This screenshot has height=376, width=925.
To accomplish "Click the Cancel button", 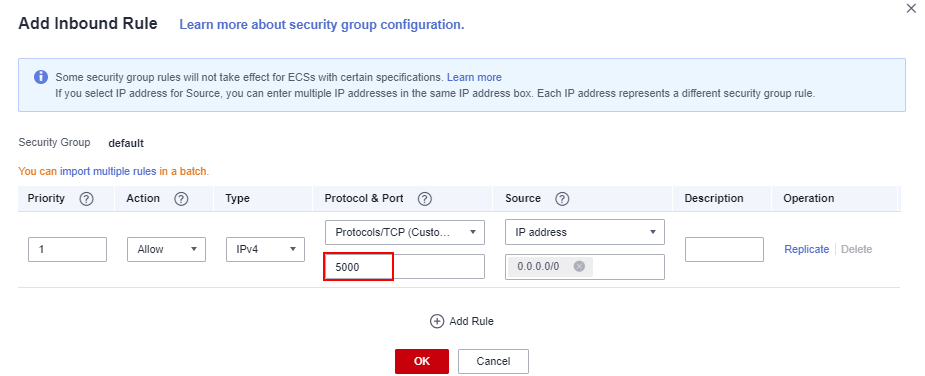I will [x=493, y=361].
